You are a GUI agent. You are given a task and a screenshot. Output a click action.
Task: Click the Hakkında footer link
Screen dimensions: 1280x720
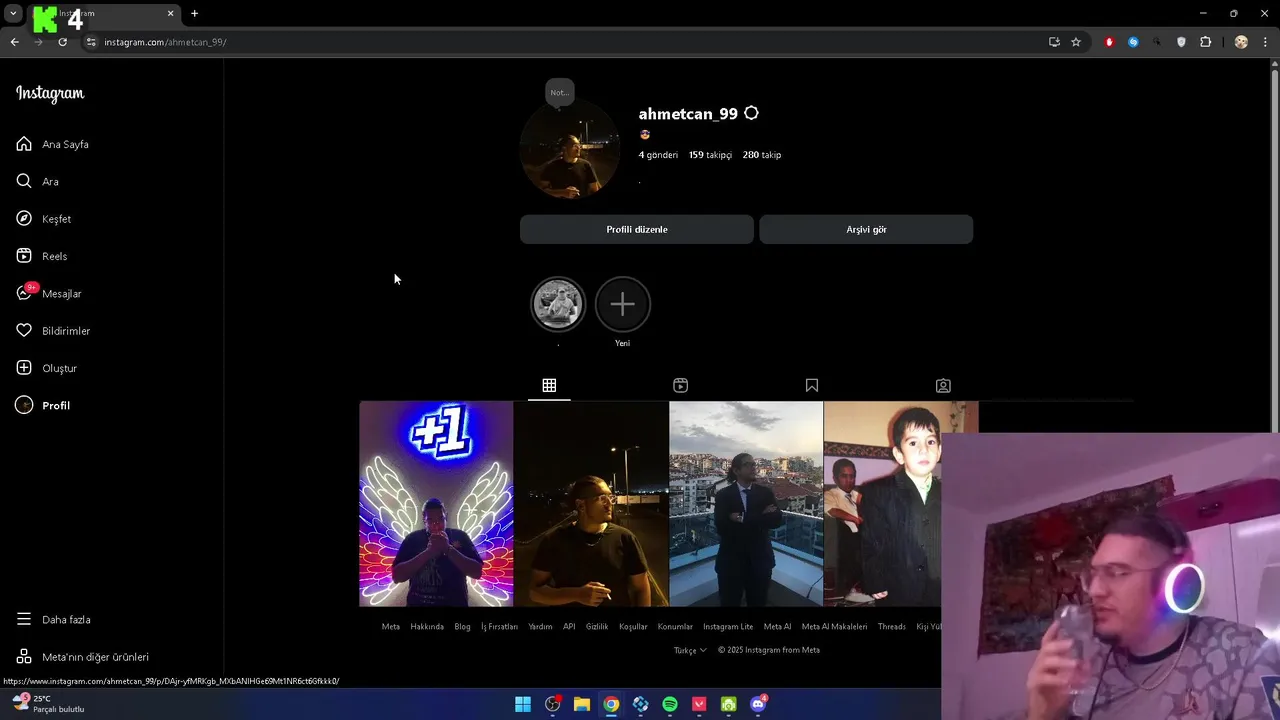pos(427,627)
